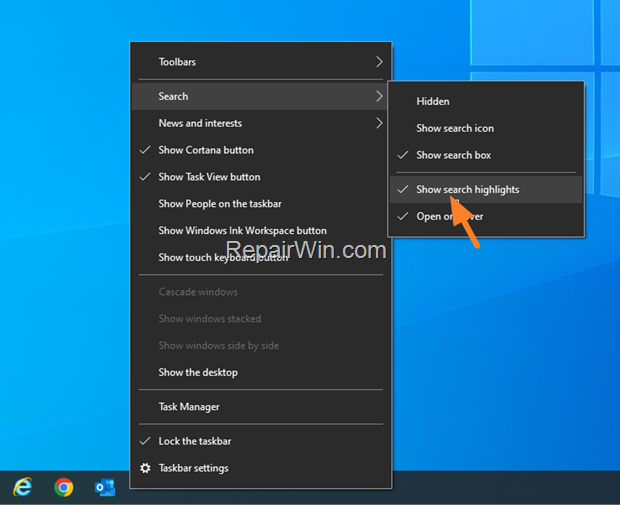The height and width of the screenshot is (505, 620).
Task: Toggle Lock the taskbar option
Action: [261, 441]
